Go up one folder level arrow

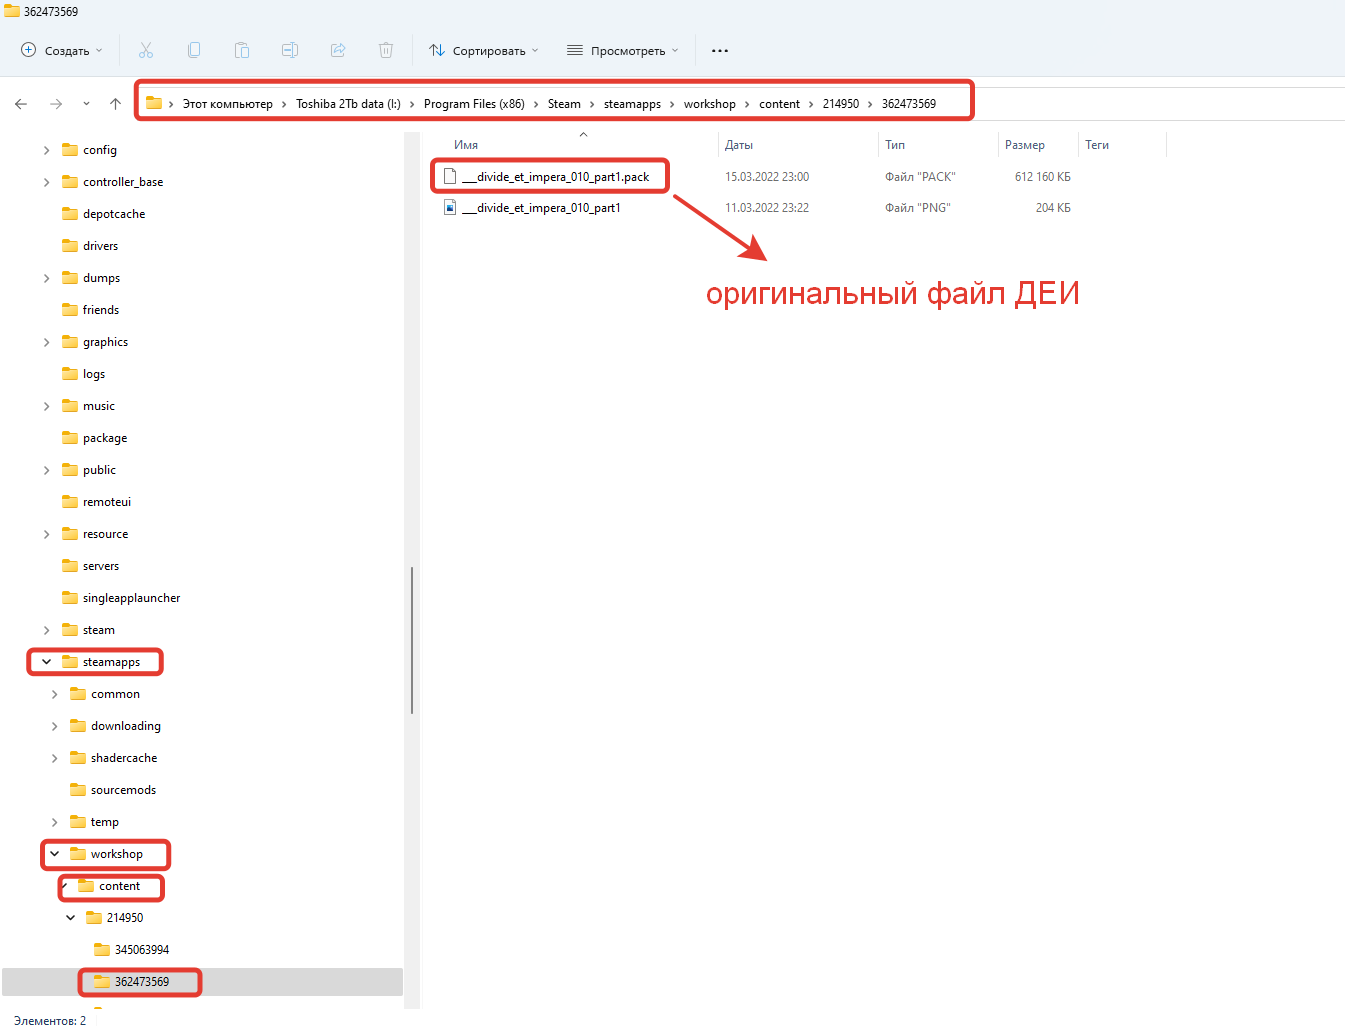point(115,104)
